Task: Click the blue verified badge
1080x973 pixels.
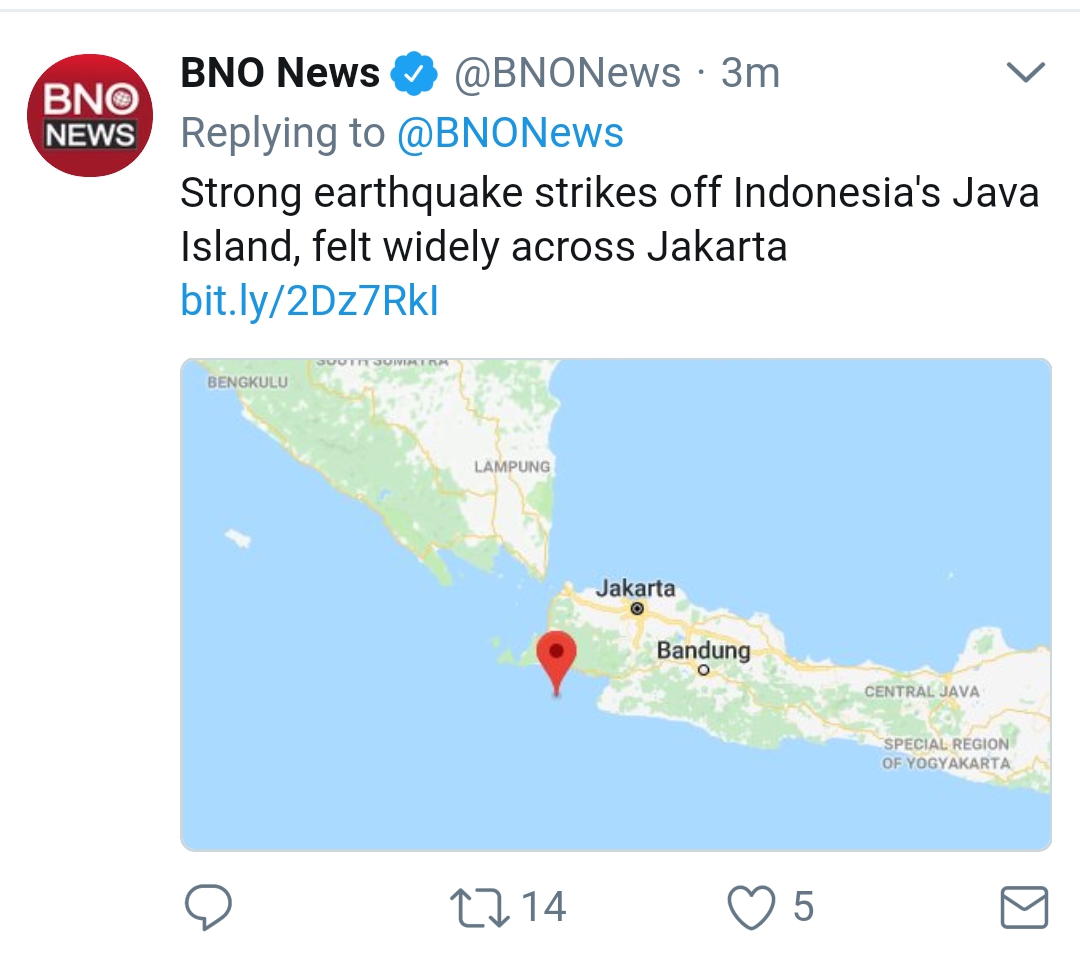Action: 415,74
